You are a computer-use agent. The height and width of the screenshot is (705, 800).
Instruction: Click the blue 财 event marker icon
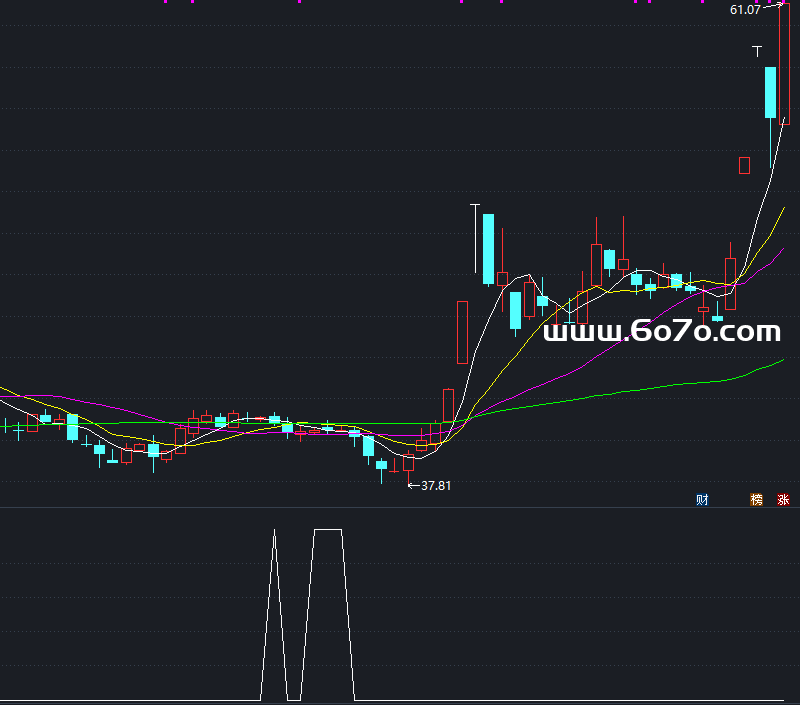pos(702,499)
